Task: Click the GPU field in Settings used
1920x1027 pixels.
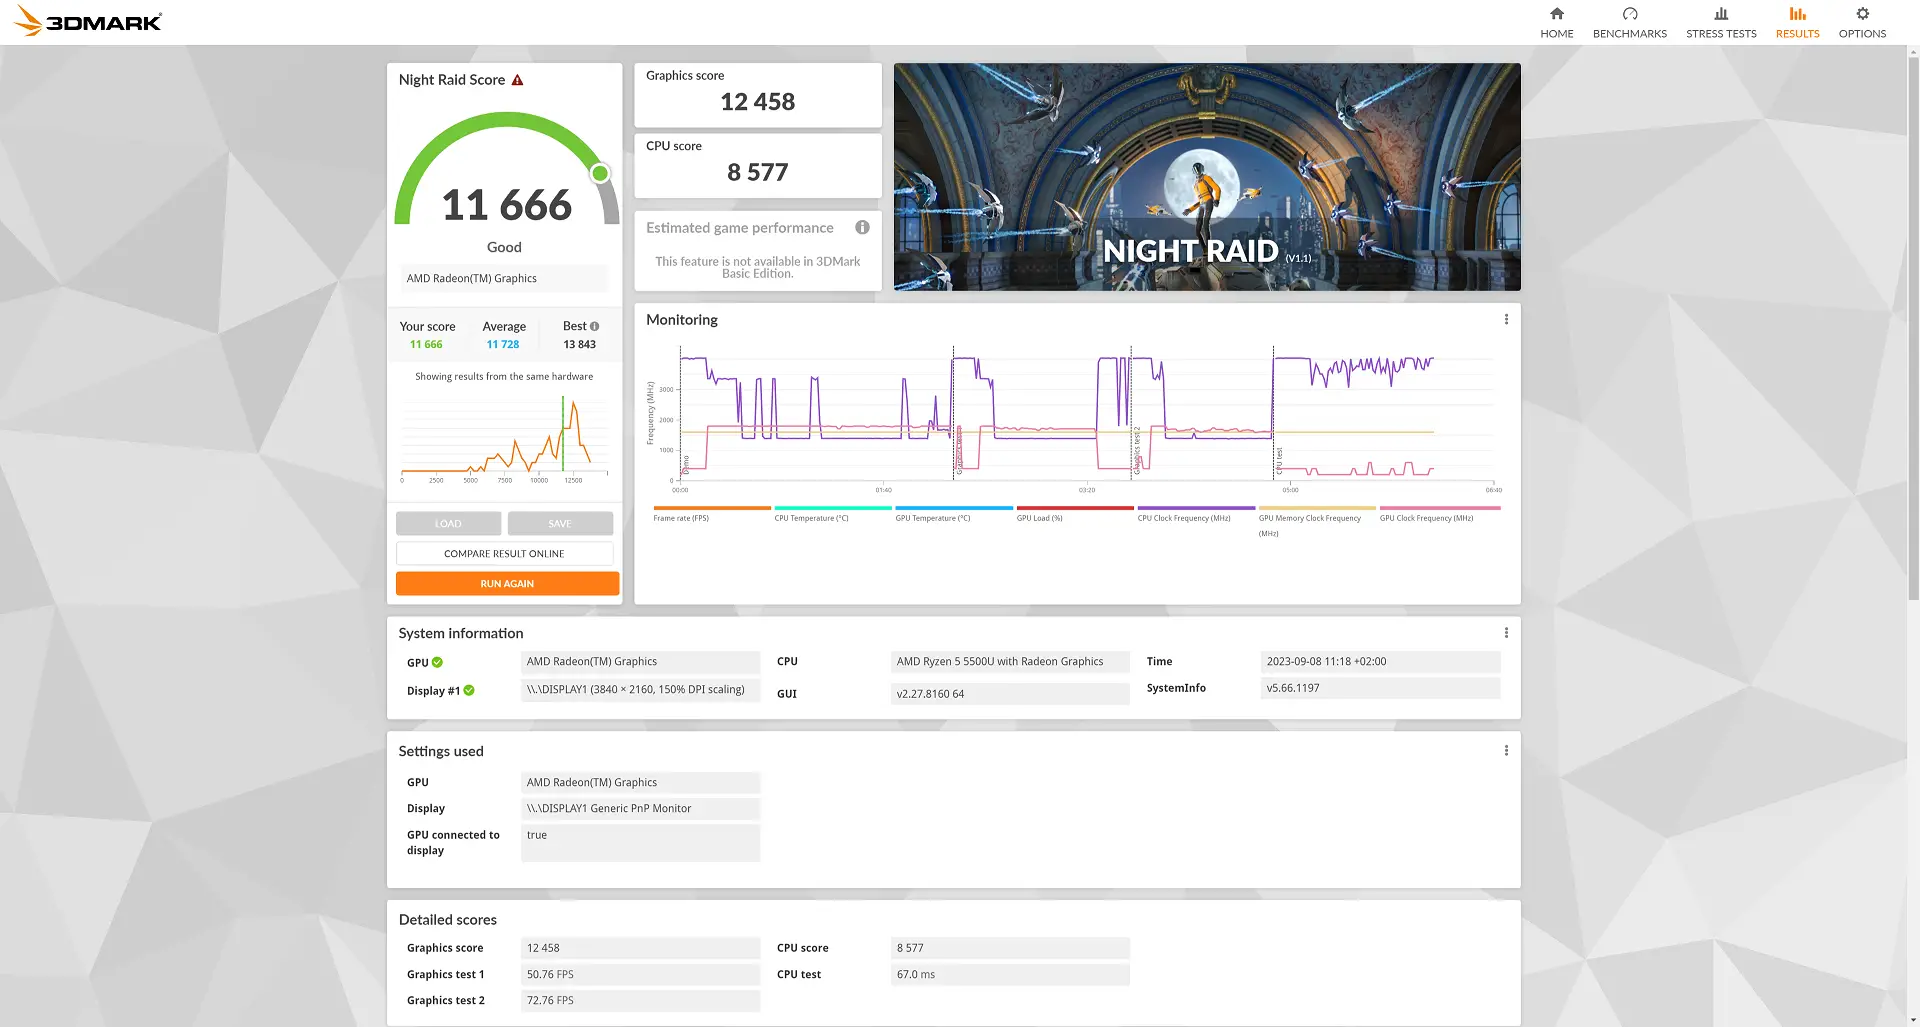Action: click(x=640, y=782)
